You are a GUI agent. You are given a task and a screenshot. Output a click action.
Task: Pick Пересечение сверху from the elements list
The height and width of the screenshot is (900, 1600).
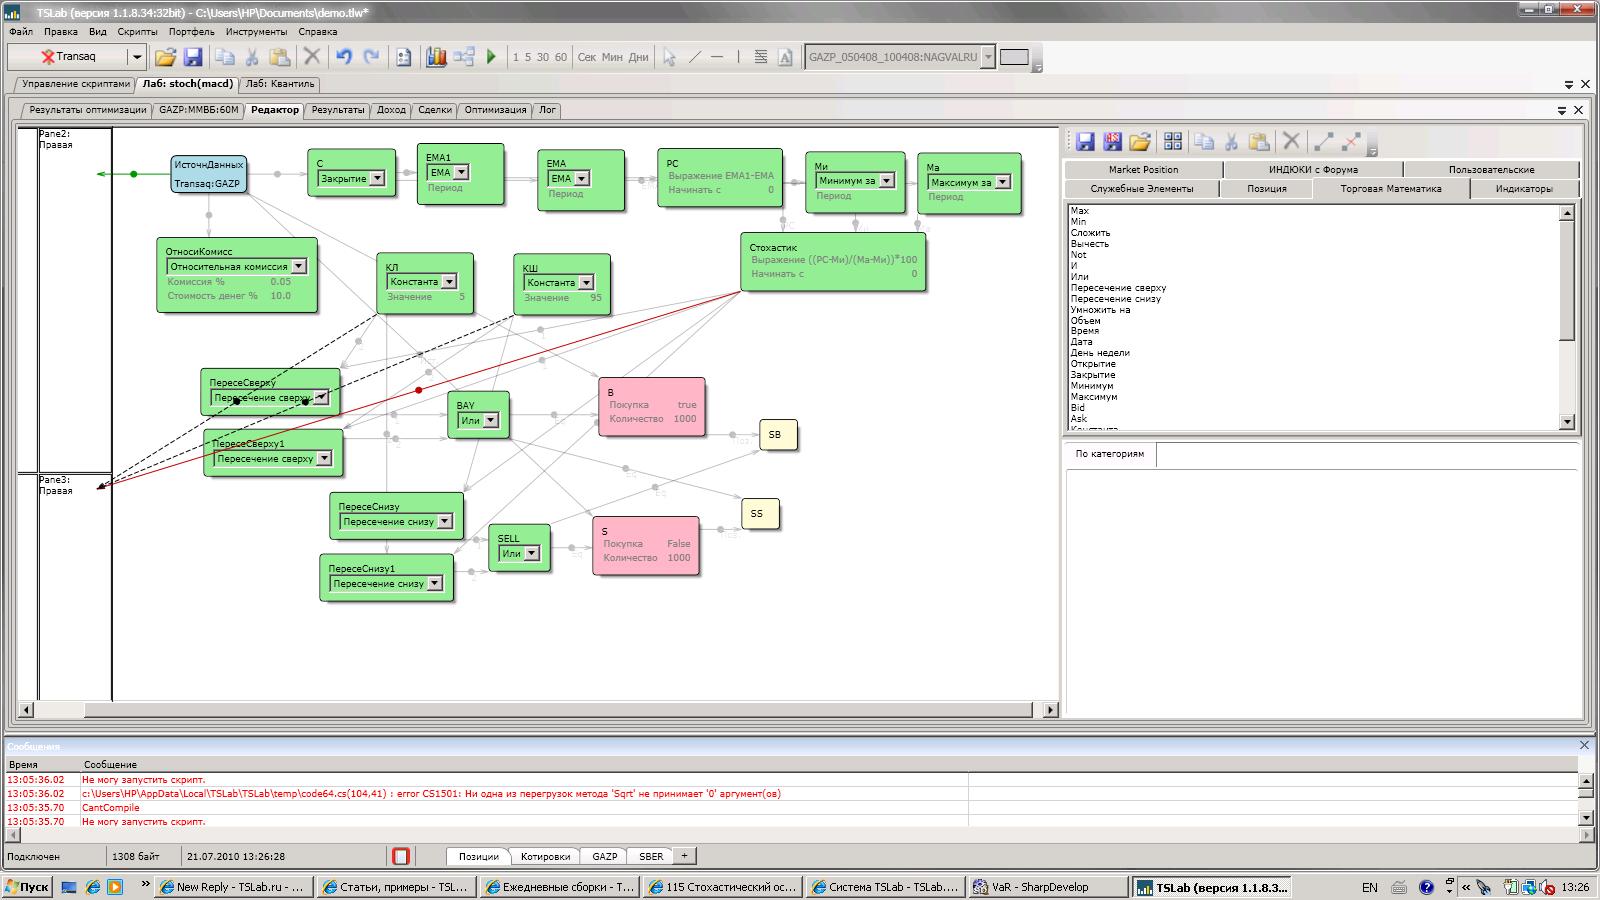coord(1118,288)
